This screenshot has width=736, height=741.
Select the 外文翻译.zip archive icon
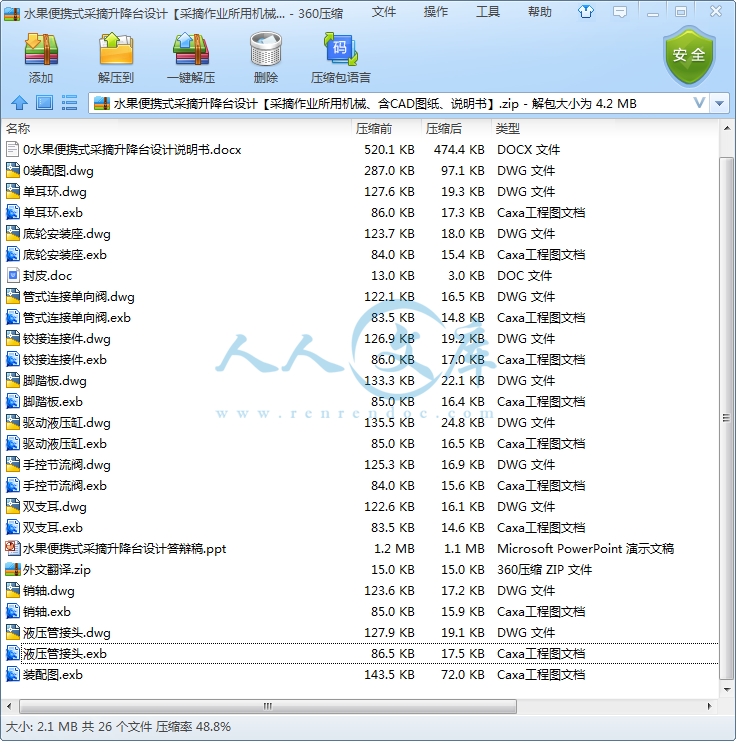pyautogui.click(x=13, y=569)
